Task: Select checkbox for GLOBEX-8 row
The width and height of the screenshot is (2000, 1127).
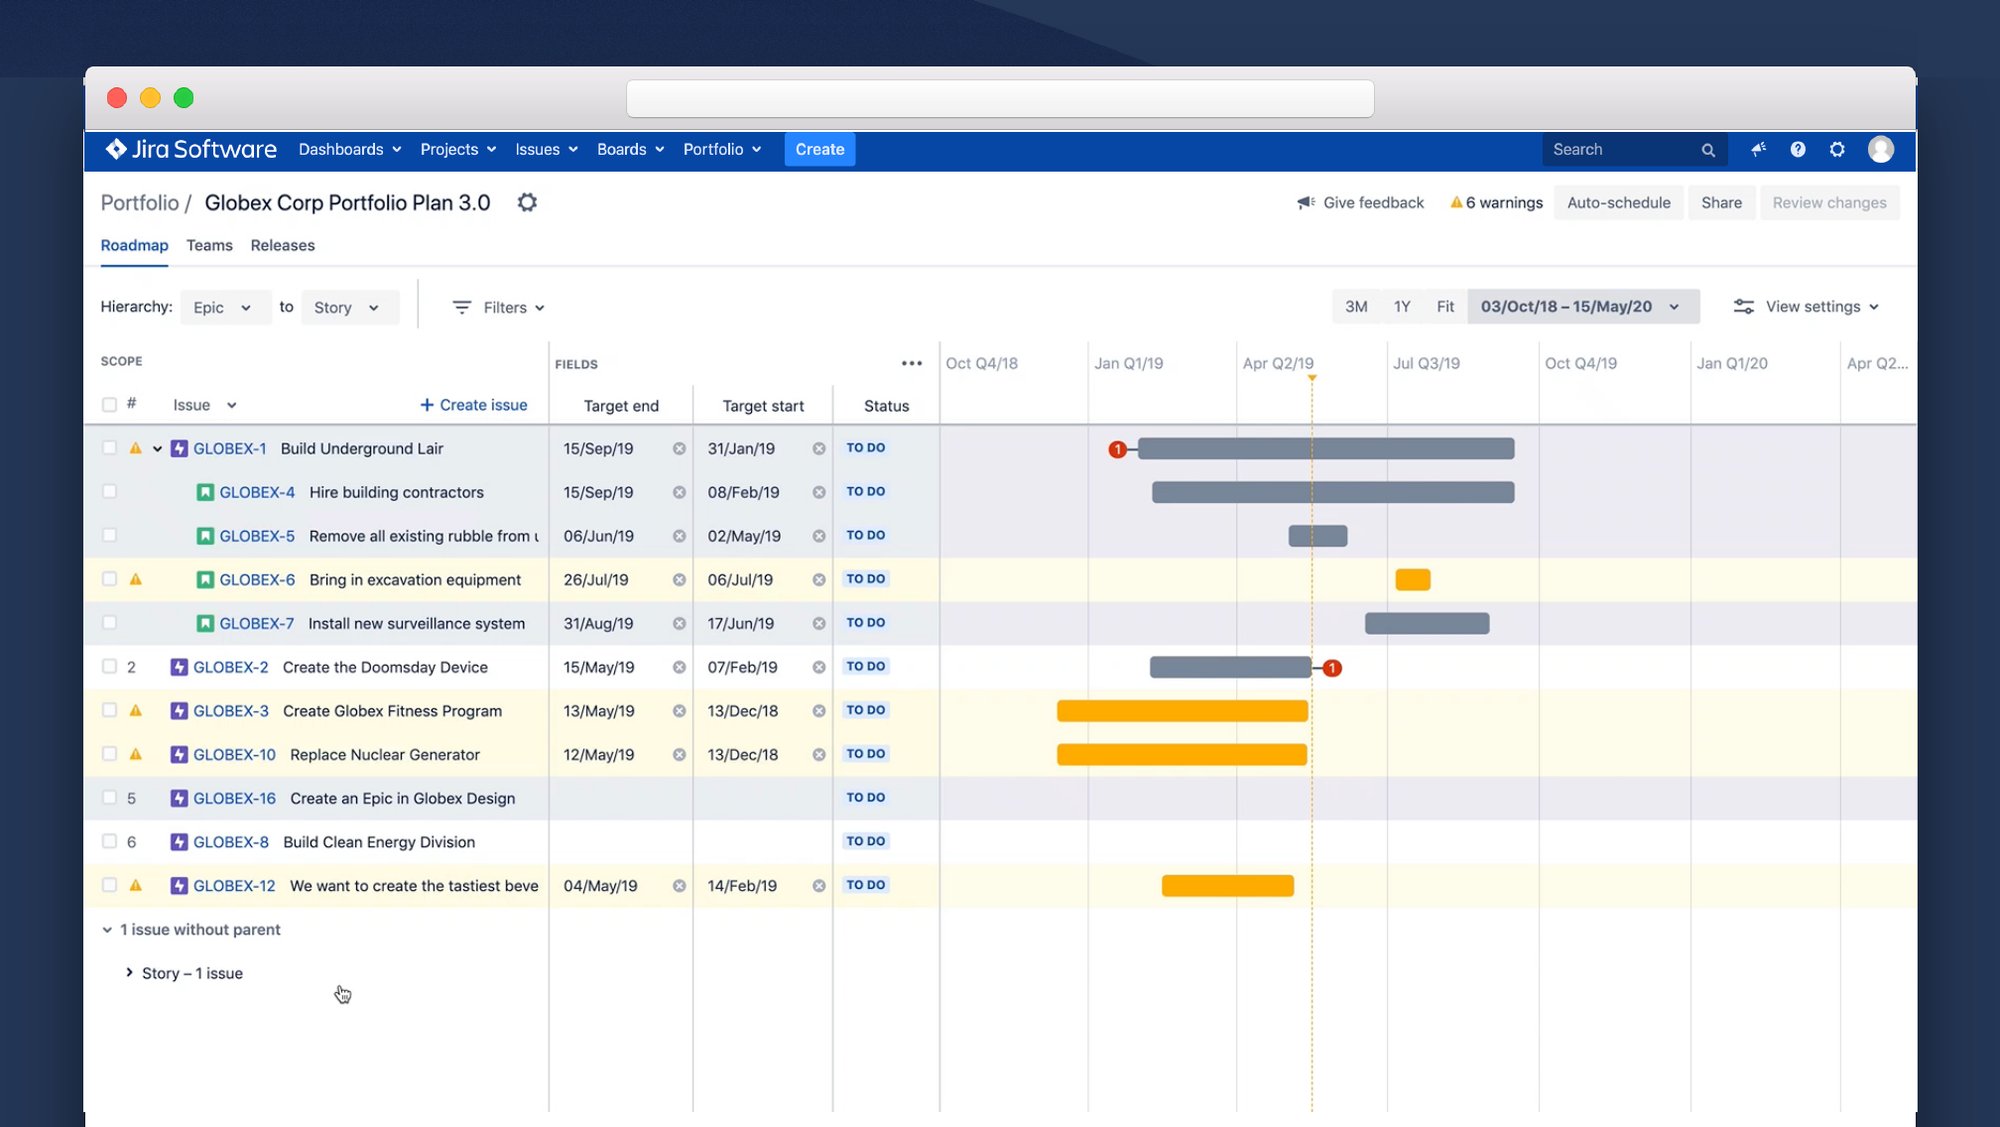Action: tap(109, 842)
